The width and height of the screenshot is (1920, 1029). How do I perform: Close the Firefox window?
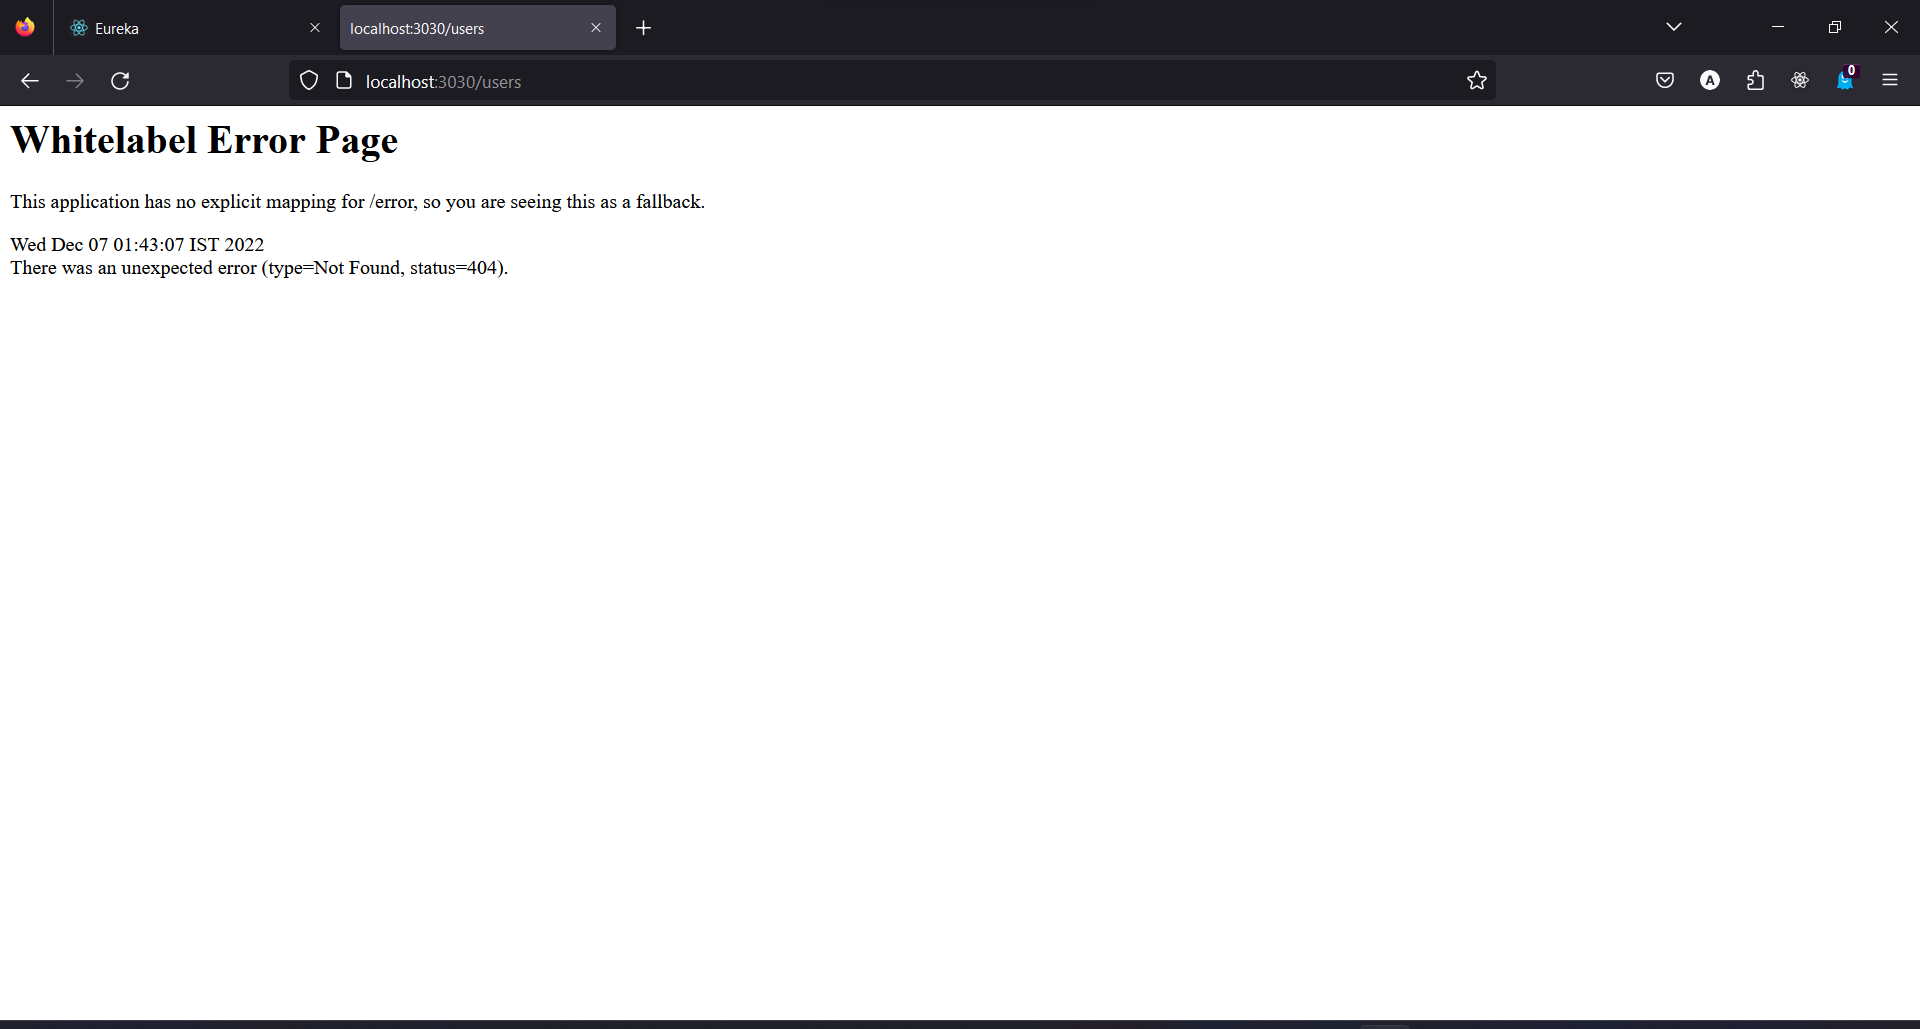(1891, 27)
